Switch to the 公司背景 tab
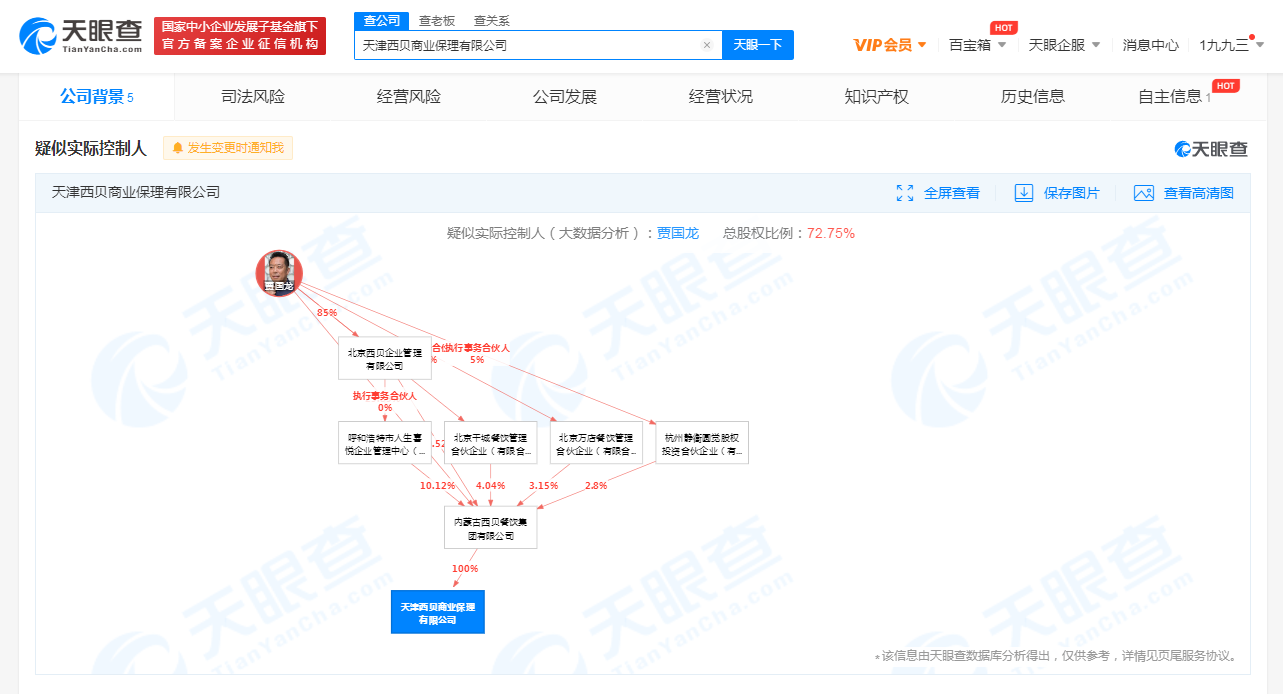The width and height of the screenshot is (1283, 694). point(97,97)
